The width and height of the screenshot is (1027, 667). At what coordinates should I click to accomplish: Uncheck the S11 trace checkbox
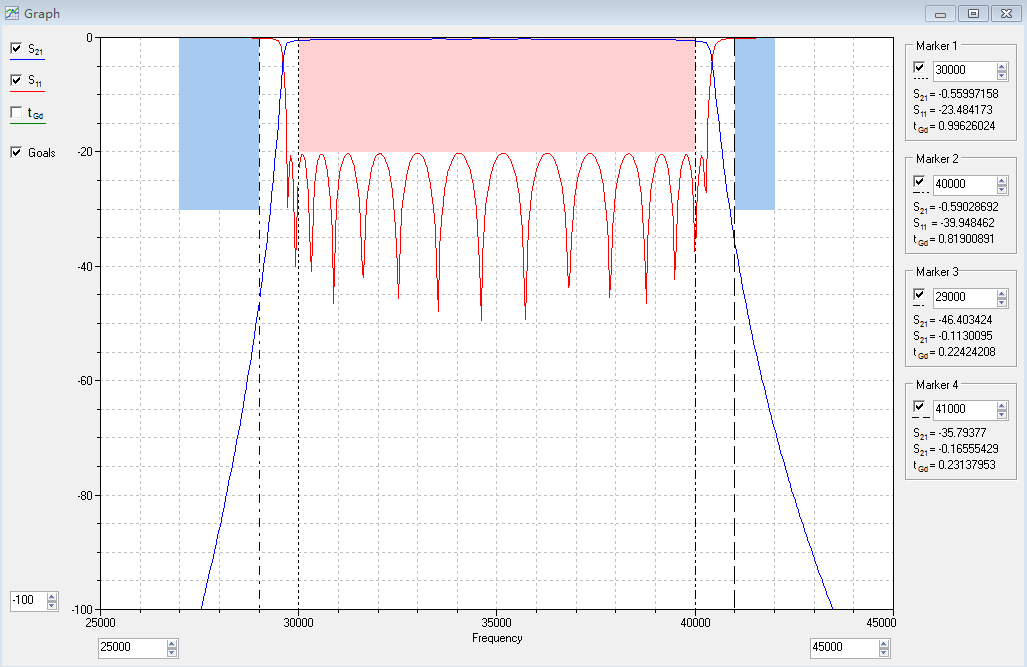point(16,80)
